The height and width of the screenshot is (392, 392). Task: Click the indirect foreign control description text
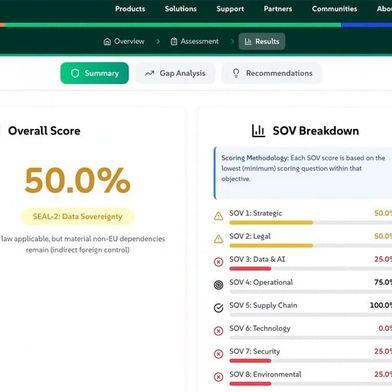[83, 244]
